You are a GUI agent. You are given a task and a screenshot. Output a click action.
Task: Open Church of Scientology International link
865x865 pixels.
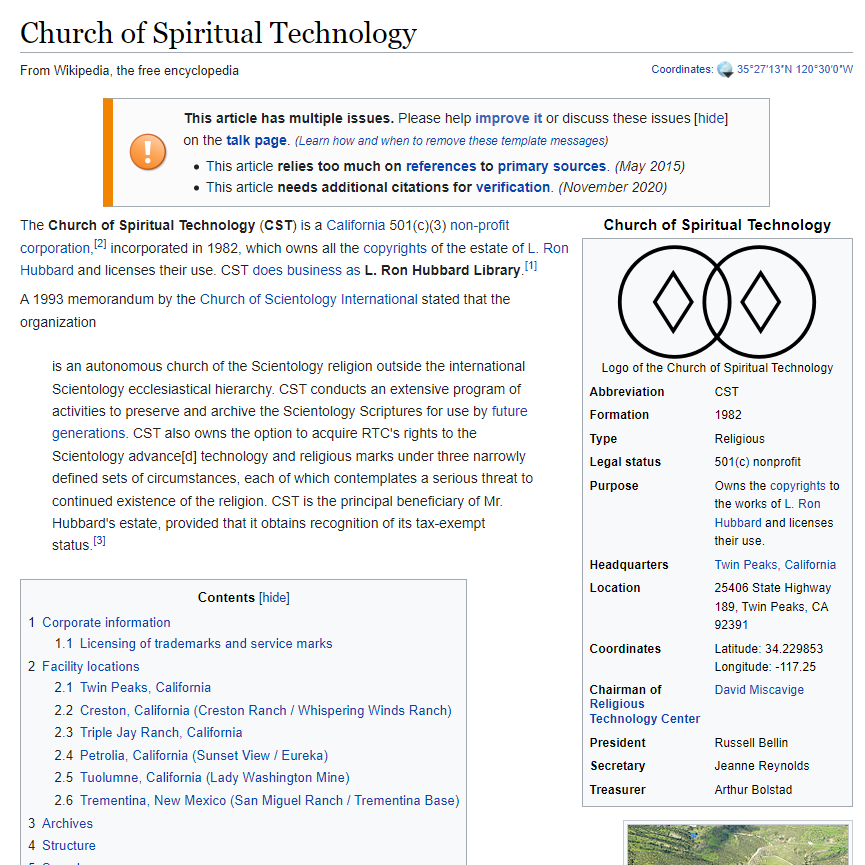click(x=308, y=300)
